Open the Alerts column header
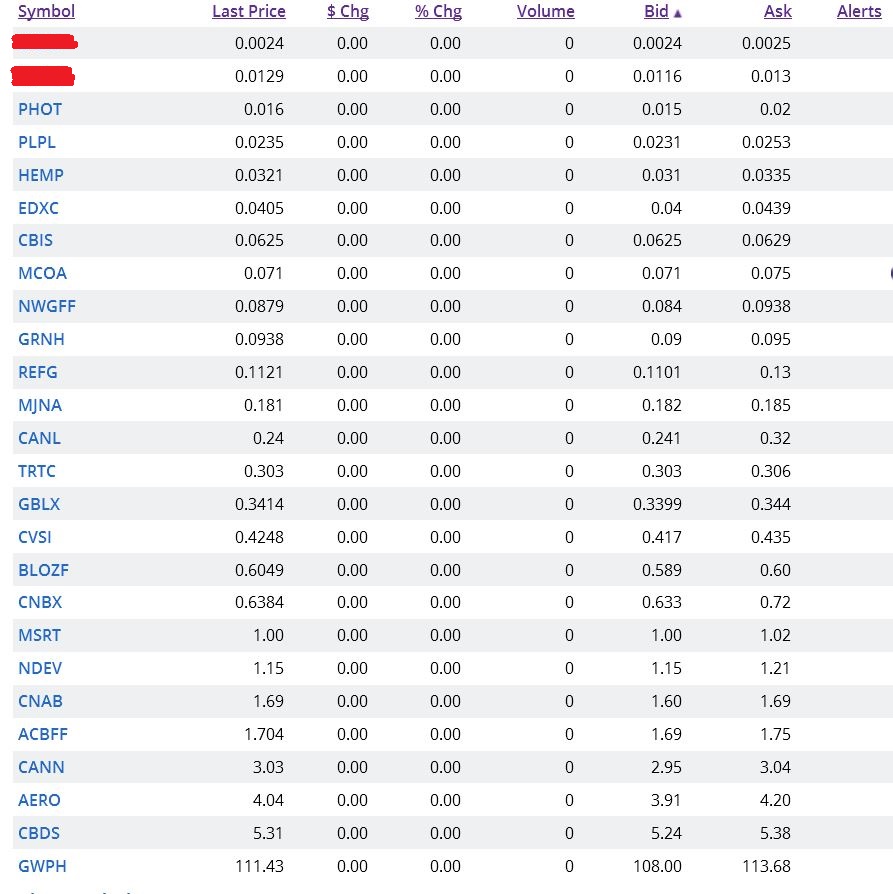893x894 pixels. coord(859,12)
